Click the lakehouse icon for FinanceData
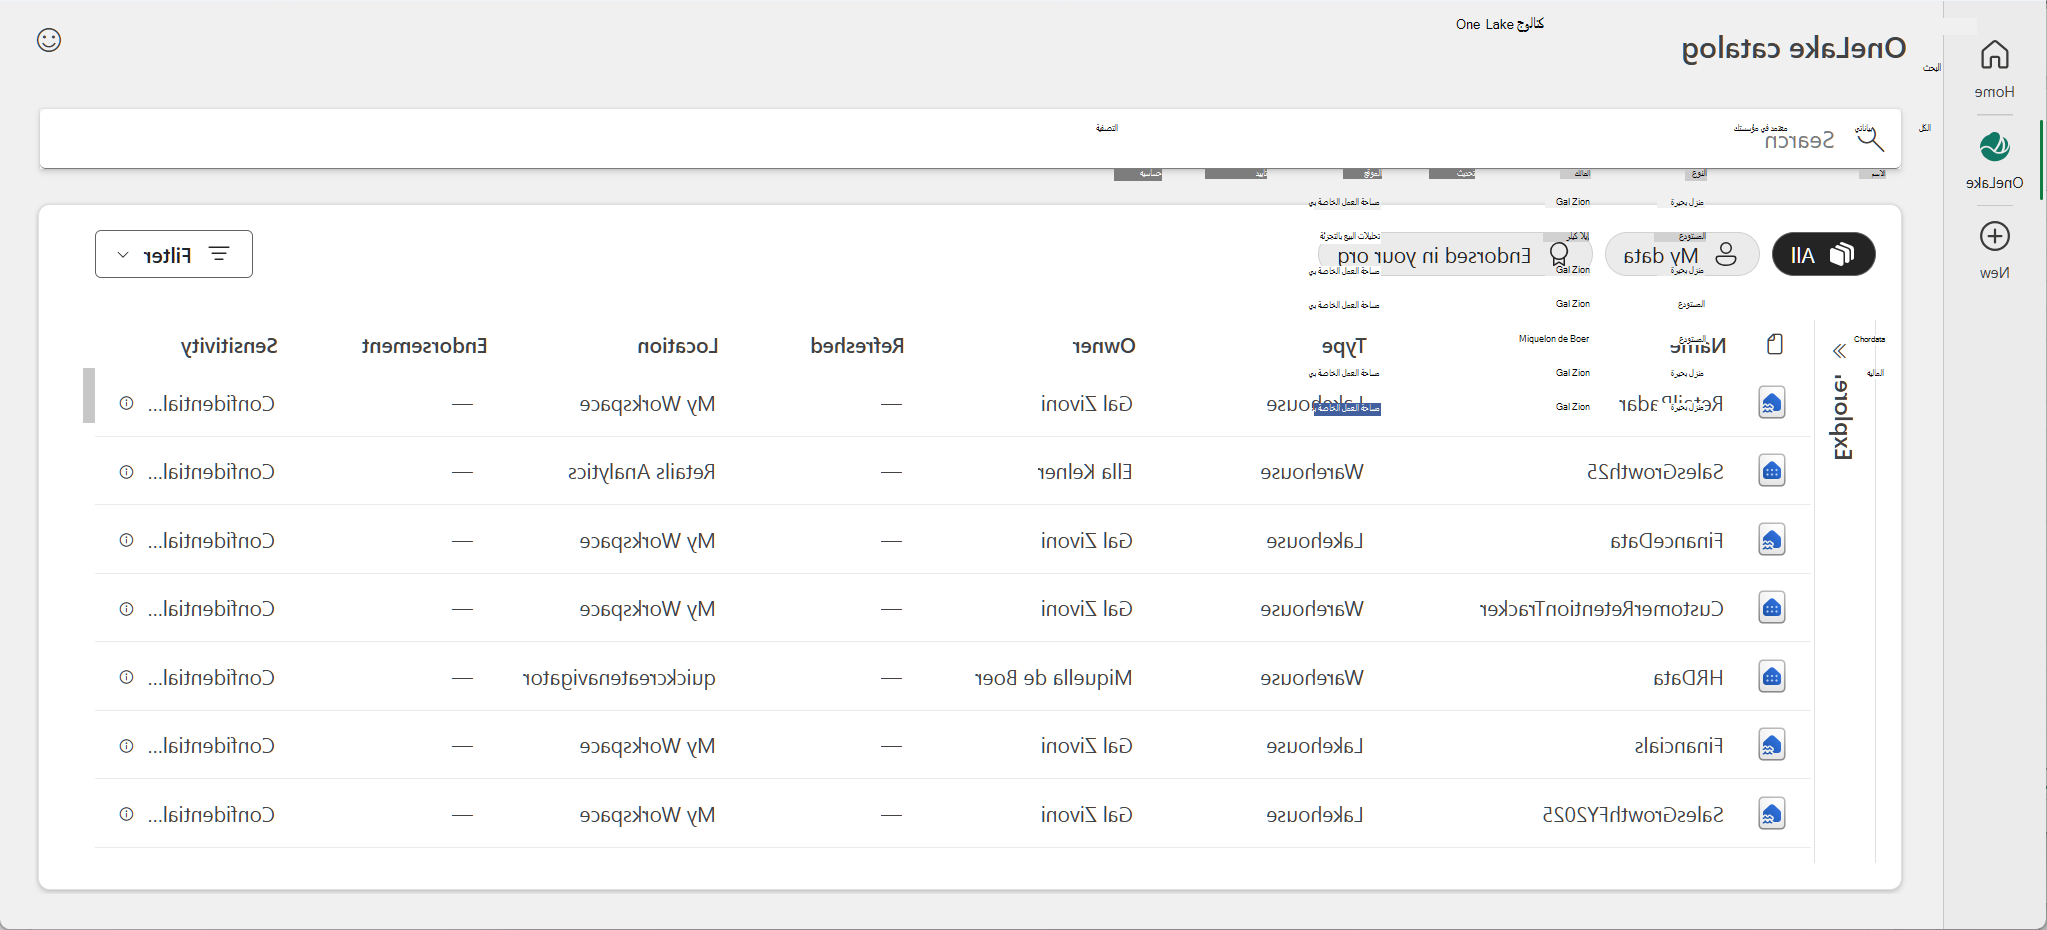 [1772, 540]
